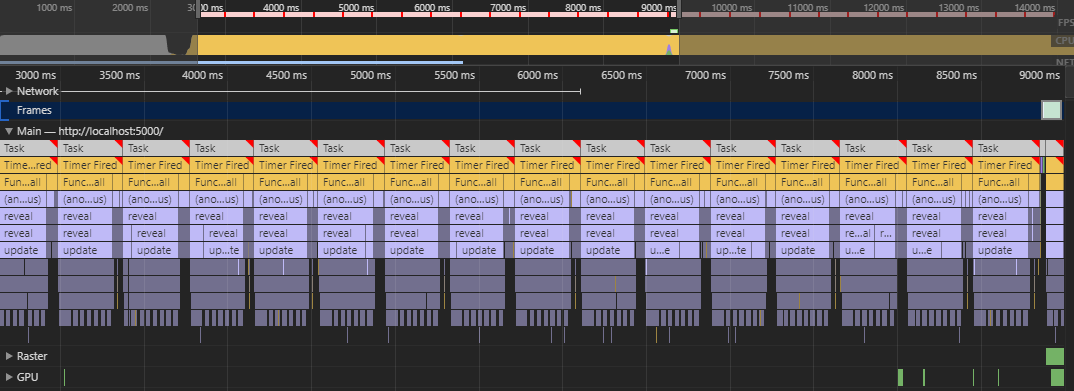1074x391 pixels.
Task: Expand the Raster track
Action: tap(9, 356)
